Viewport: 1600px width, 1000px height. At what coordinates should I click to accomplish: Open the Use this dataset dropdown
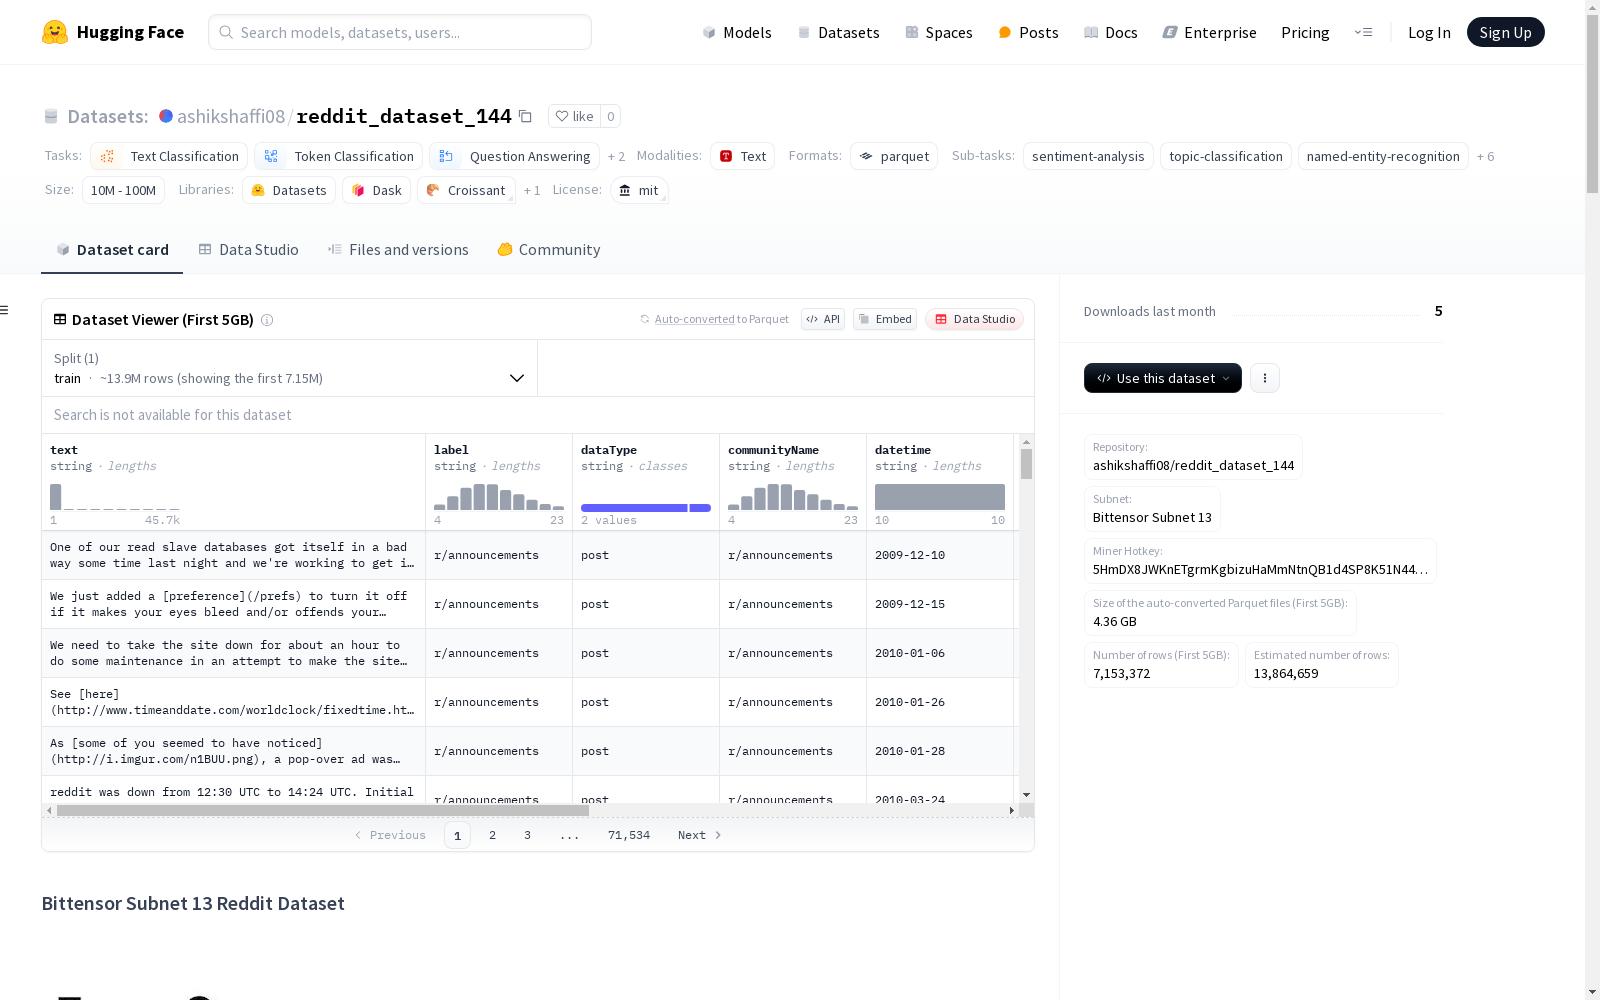[x=1162, y=378]
